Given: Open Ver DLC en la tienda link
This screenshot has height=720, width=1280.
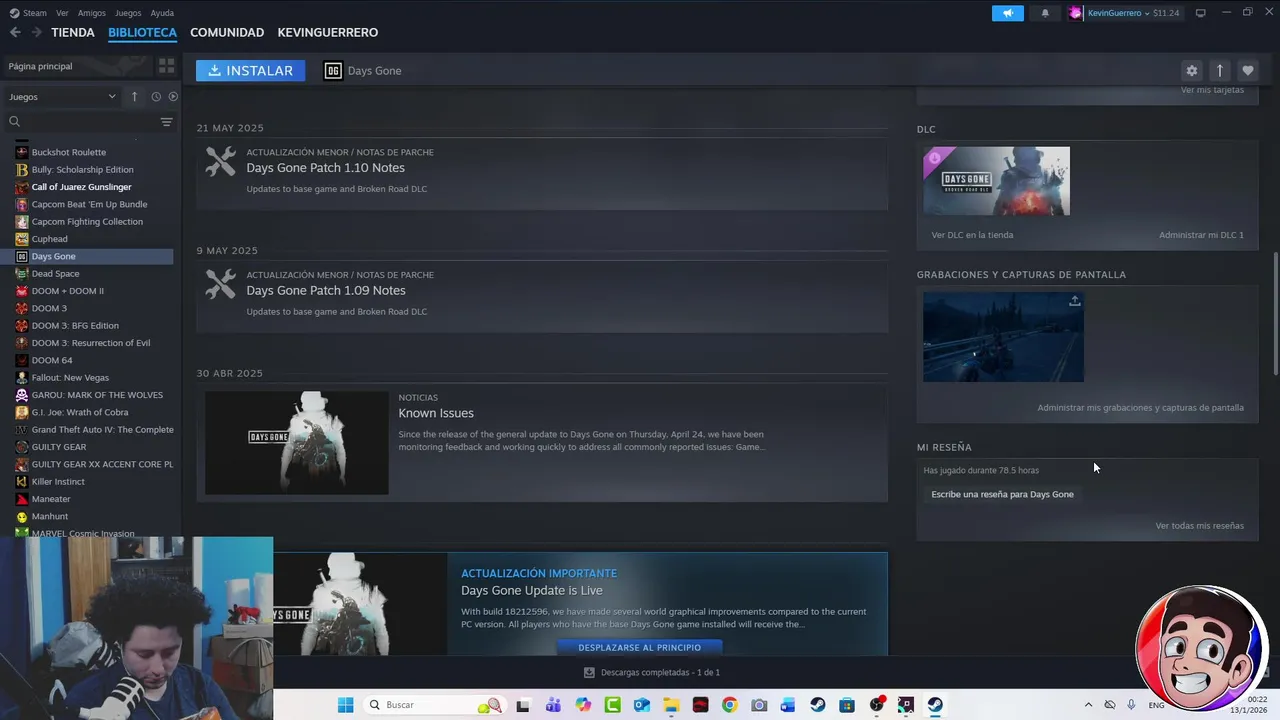Looking at the screenshot, I should pyautogui.click(x=972, y=235).
